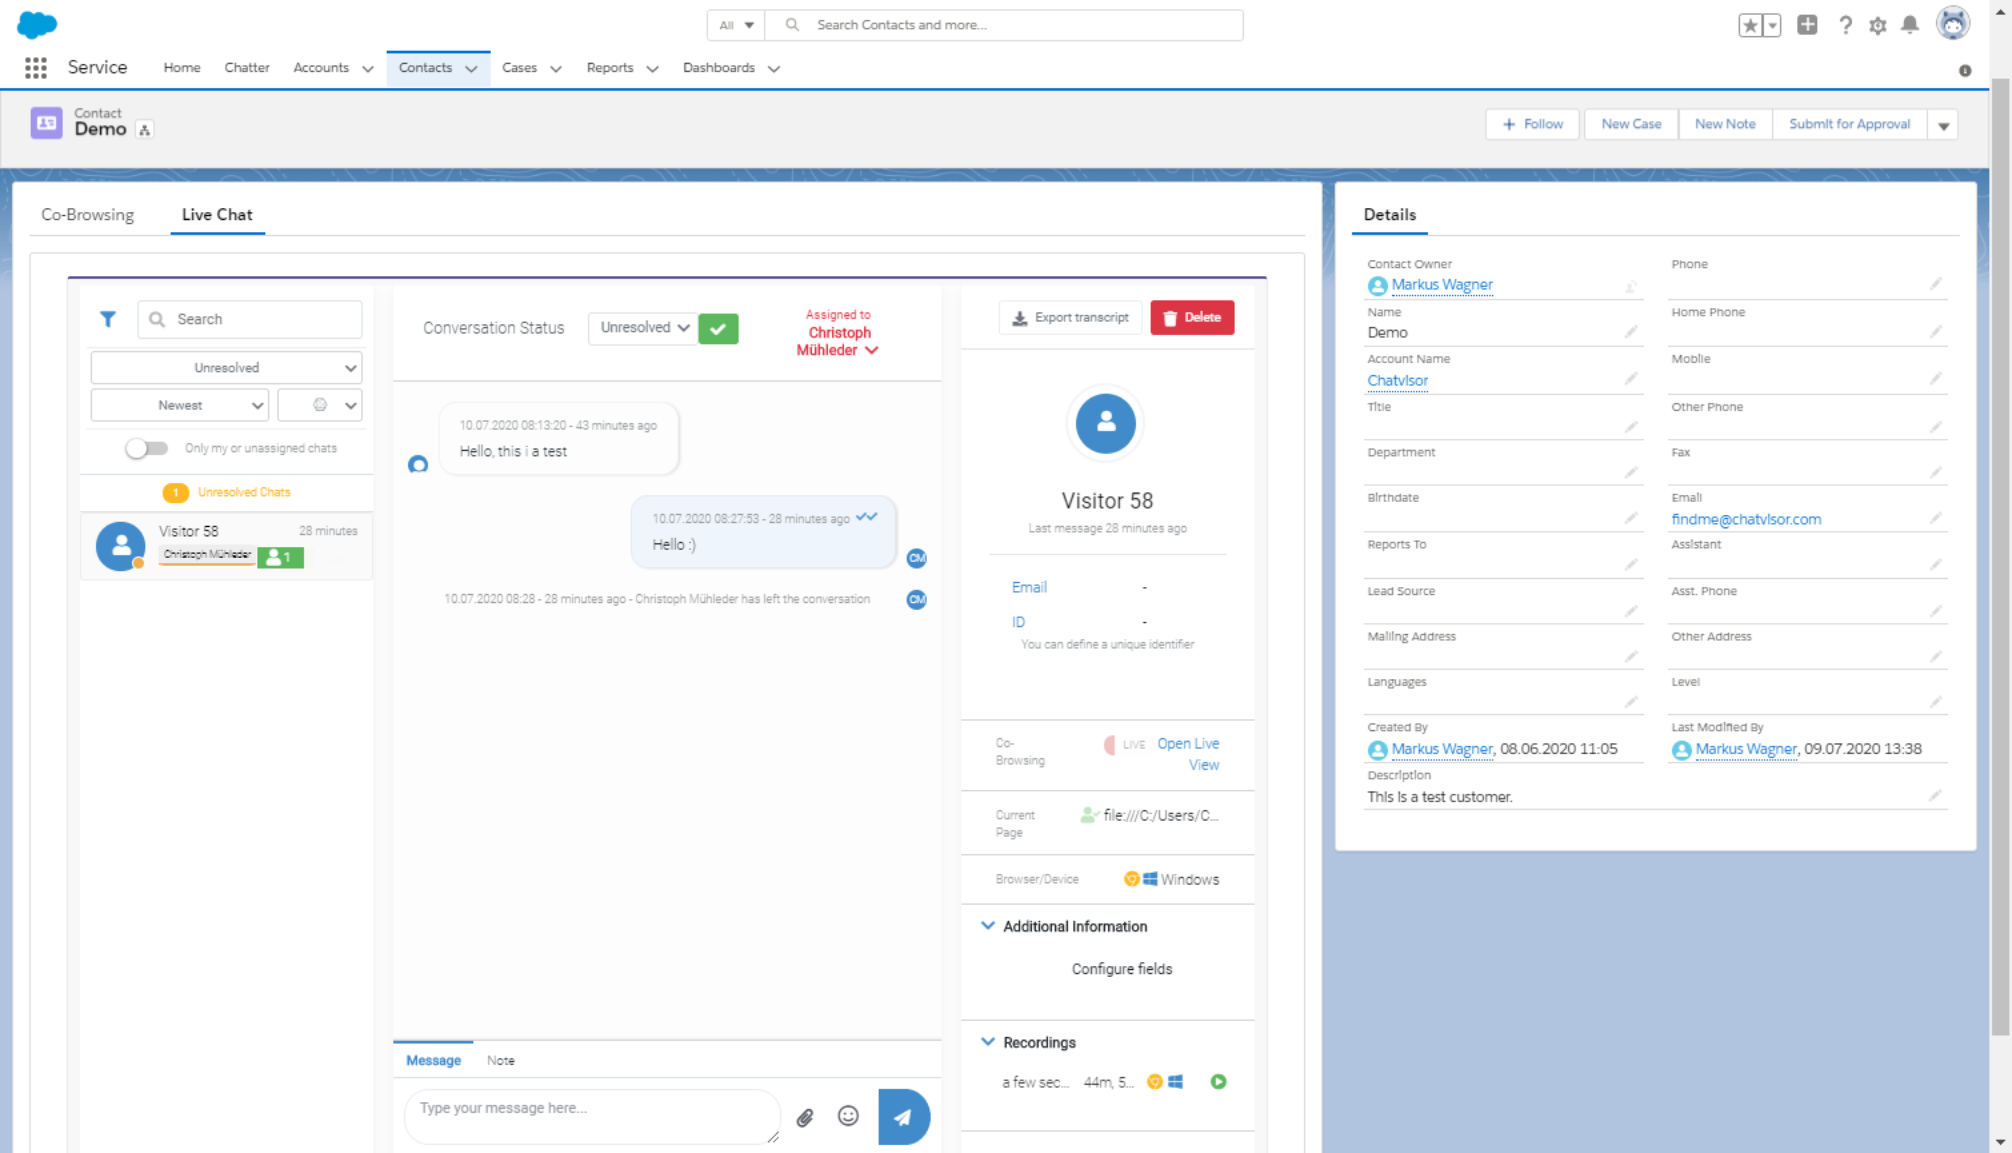Image resolution: width=2012 pixels, height=1153 pixels.
Task: Confirm conversation status with green check
Action: click(718, 328)
